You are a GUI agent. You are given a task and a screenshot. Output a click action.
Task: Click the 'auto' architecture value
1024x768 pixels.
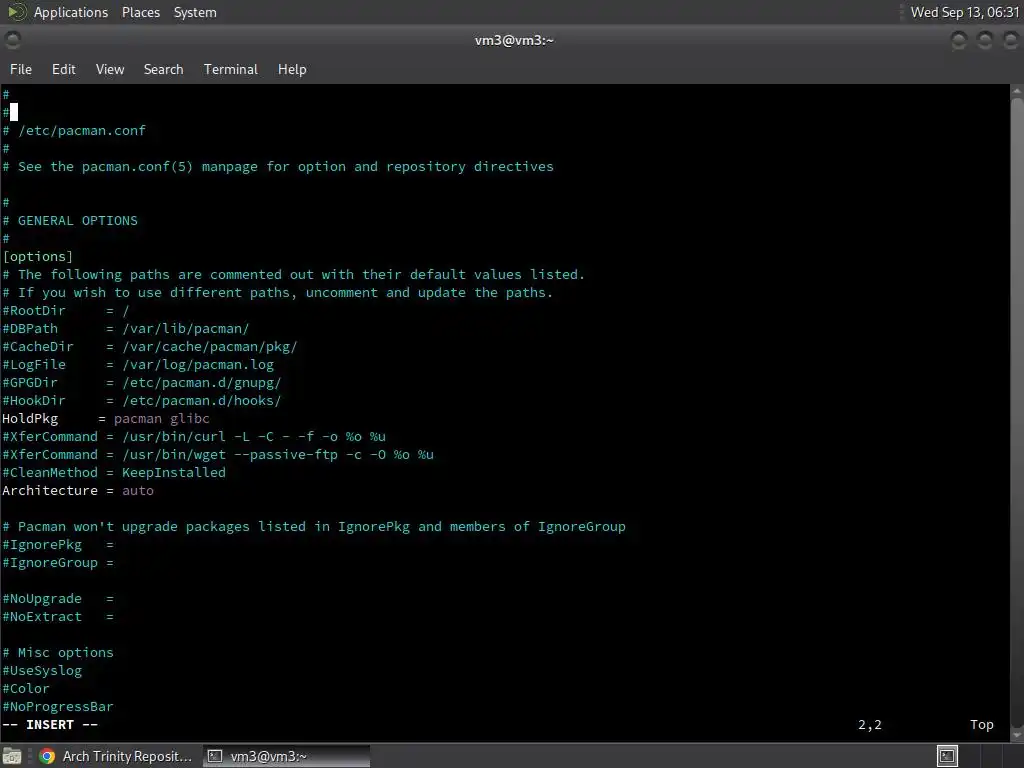138,490
